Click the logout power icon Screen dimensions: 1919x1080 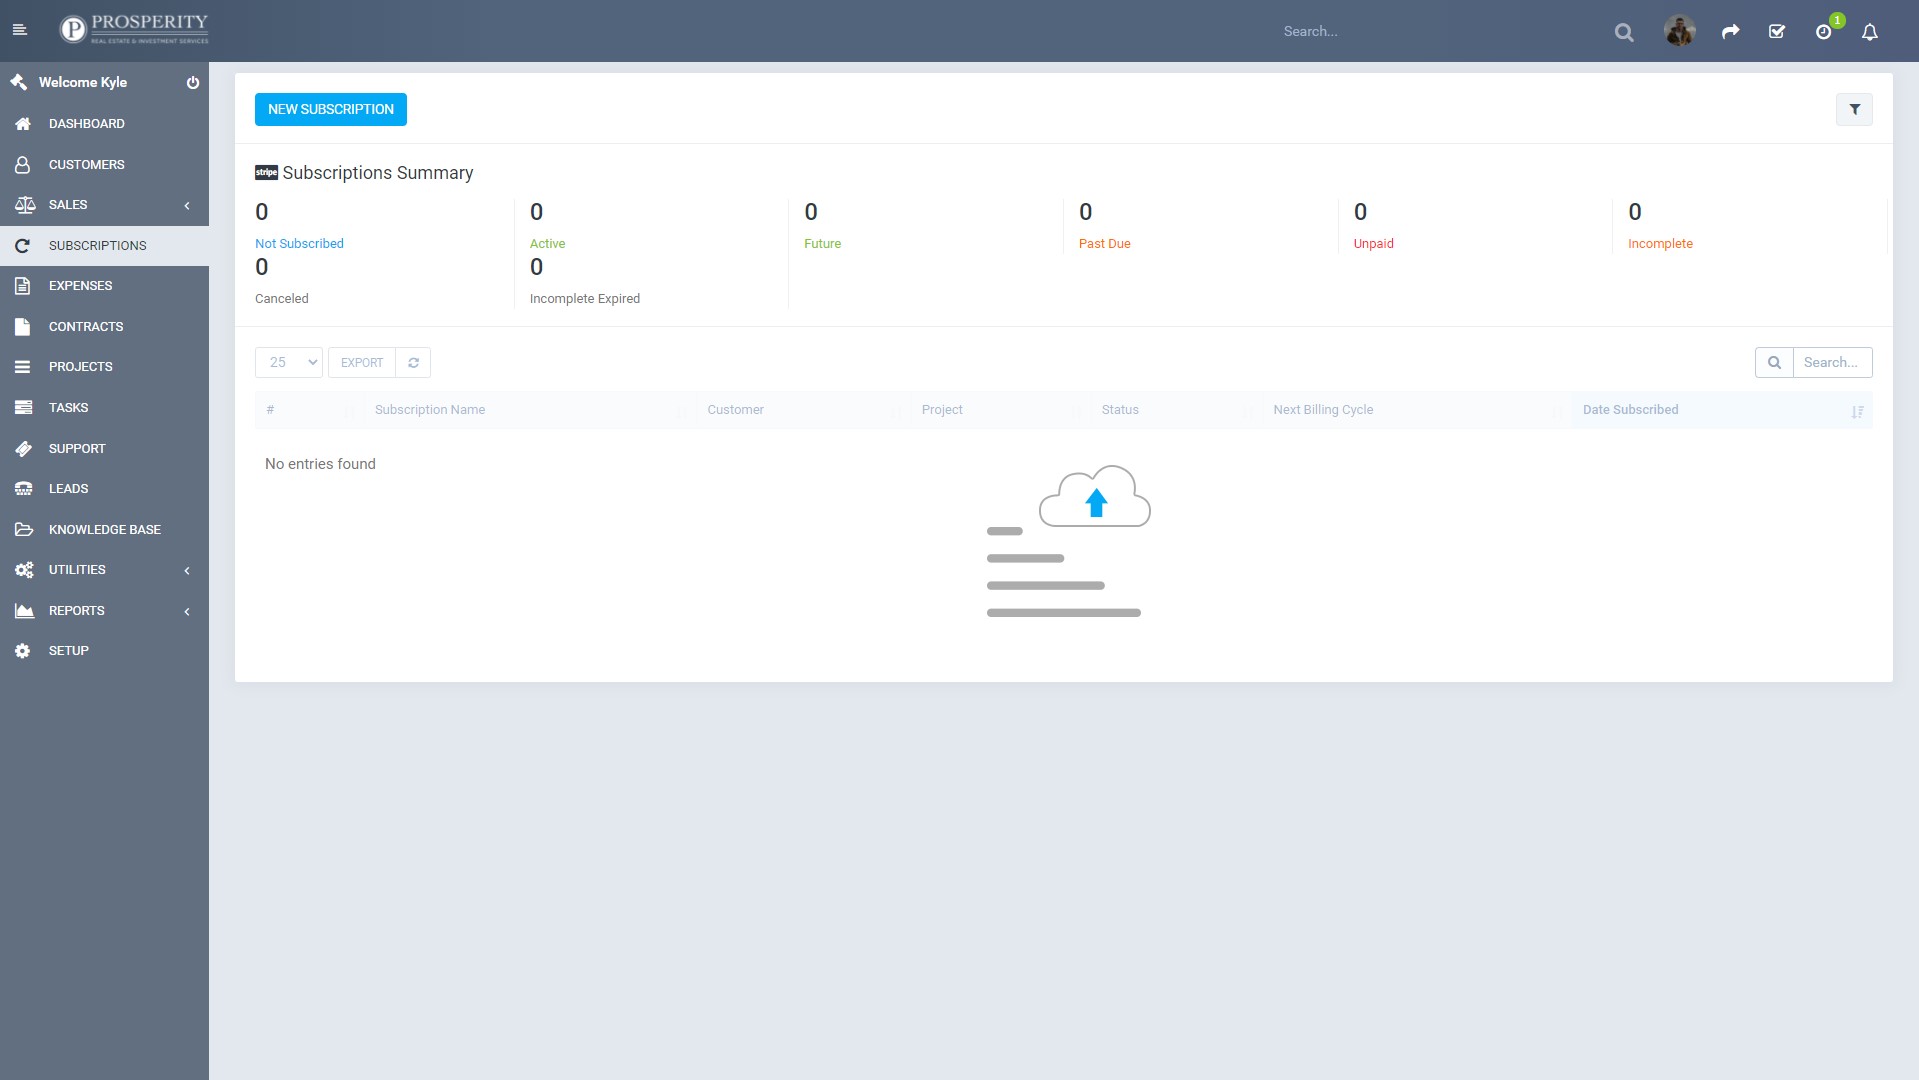coord(193,83)
